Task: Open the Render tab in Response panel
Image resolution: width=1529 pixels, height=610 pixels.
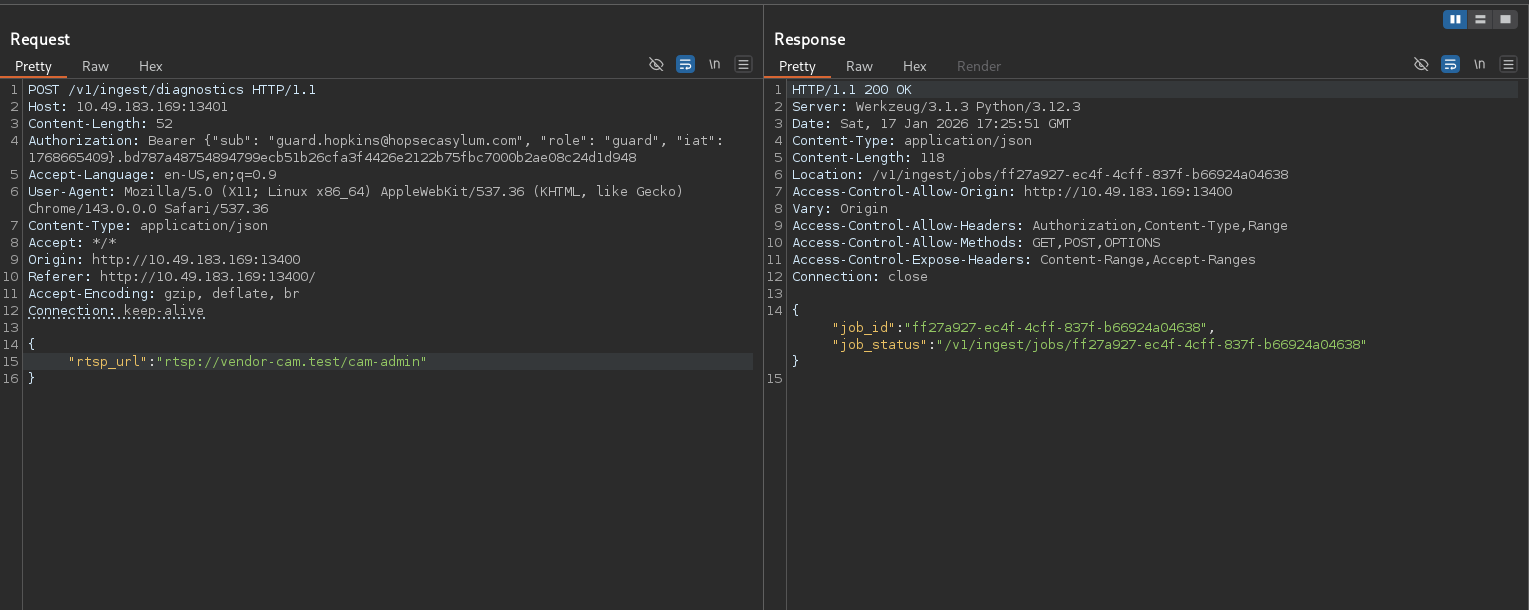Action: pyautogui.click(x=978, y=66)
